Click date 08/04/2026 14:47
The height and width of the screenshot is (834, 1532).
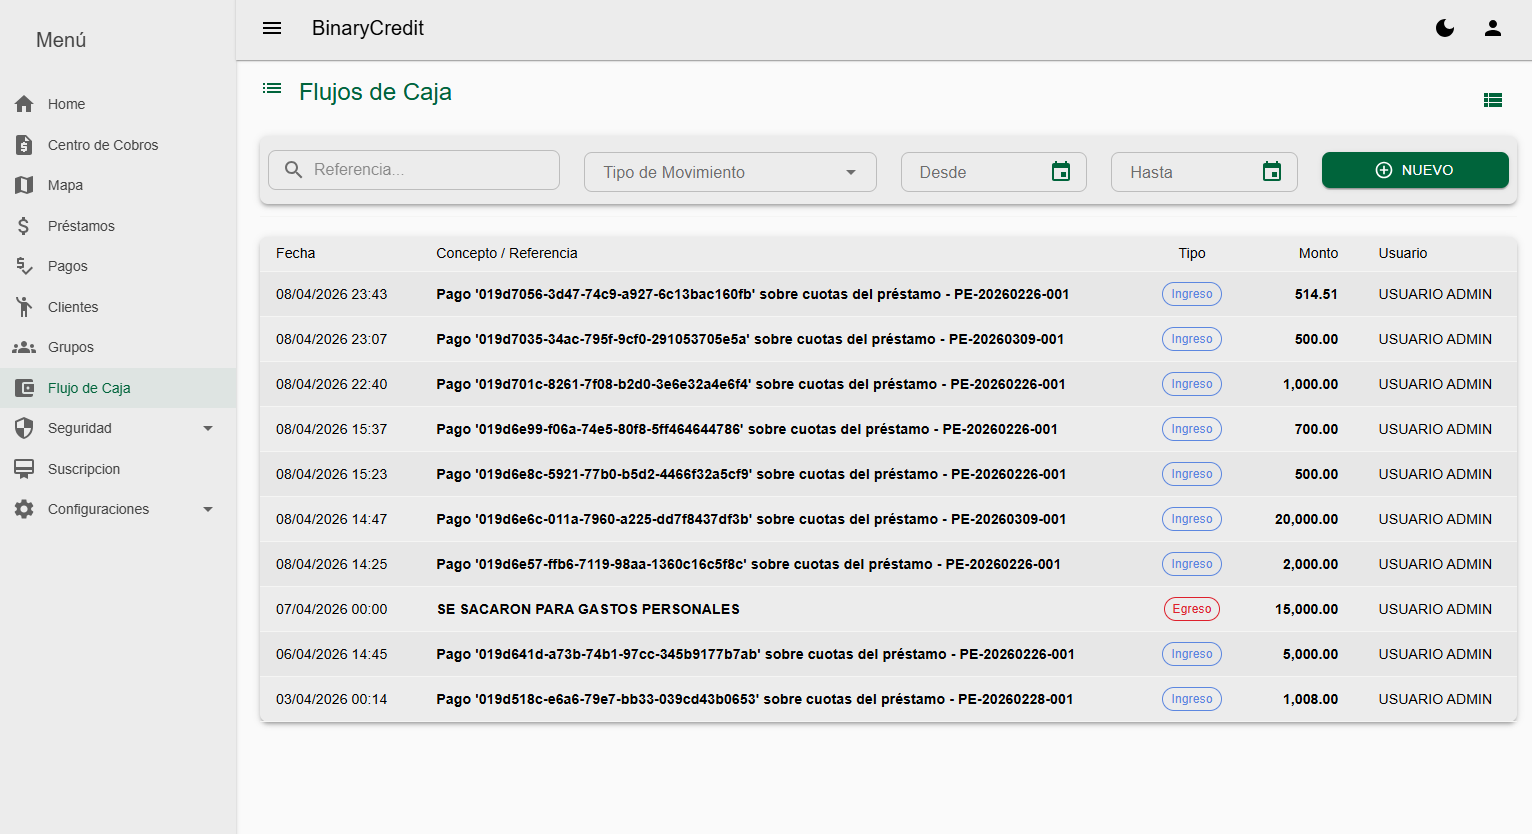click(331, 519)
